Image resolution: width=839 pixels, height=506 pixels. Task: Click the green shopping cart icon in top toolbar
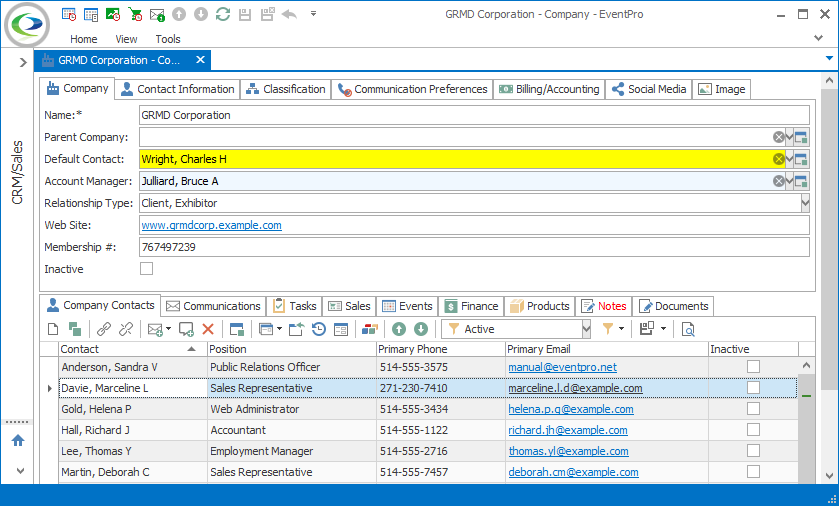pos(135,14)
